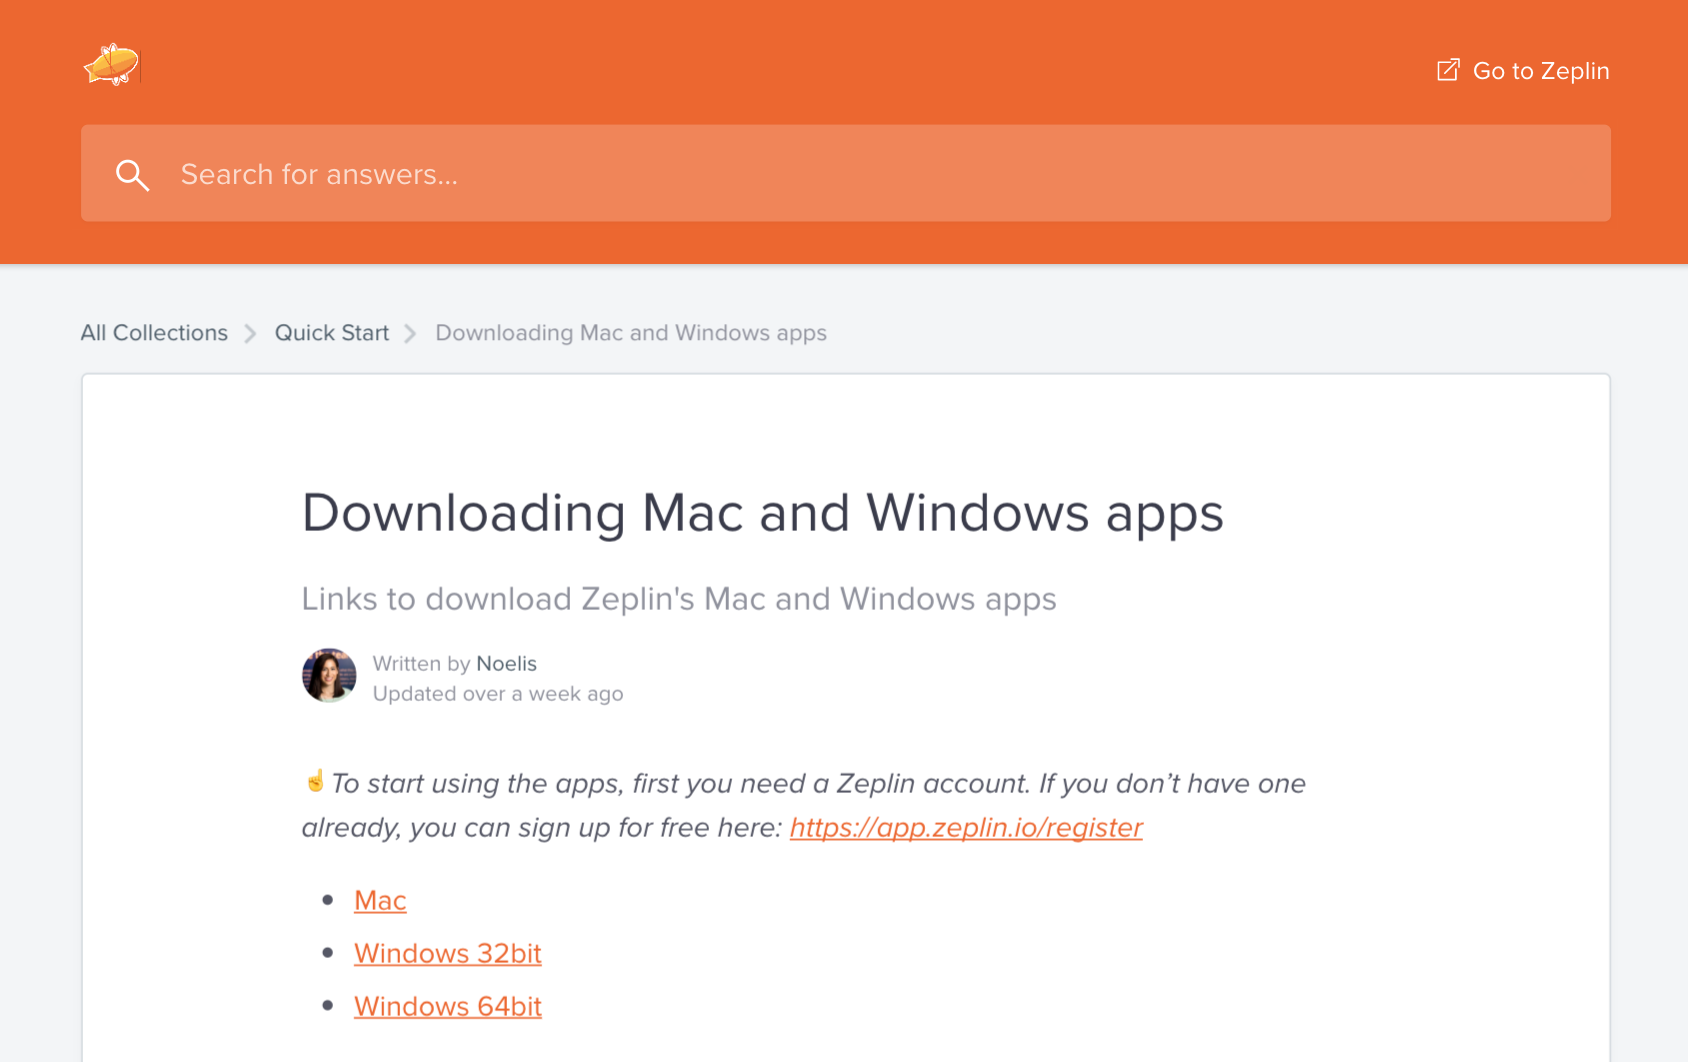Click the author name Noelis
This screenshot has width=1688, height=1062.
click(506, 664)
